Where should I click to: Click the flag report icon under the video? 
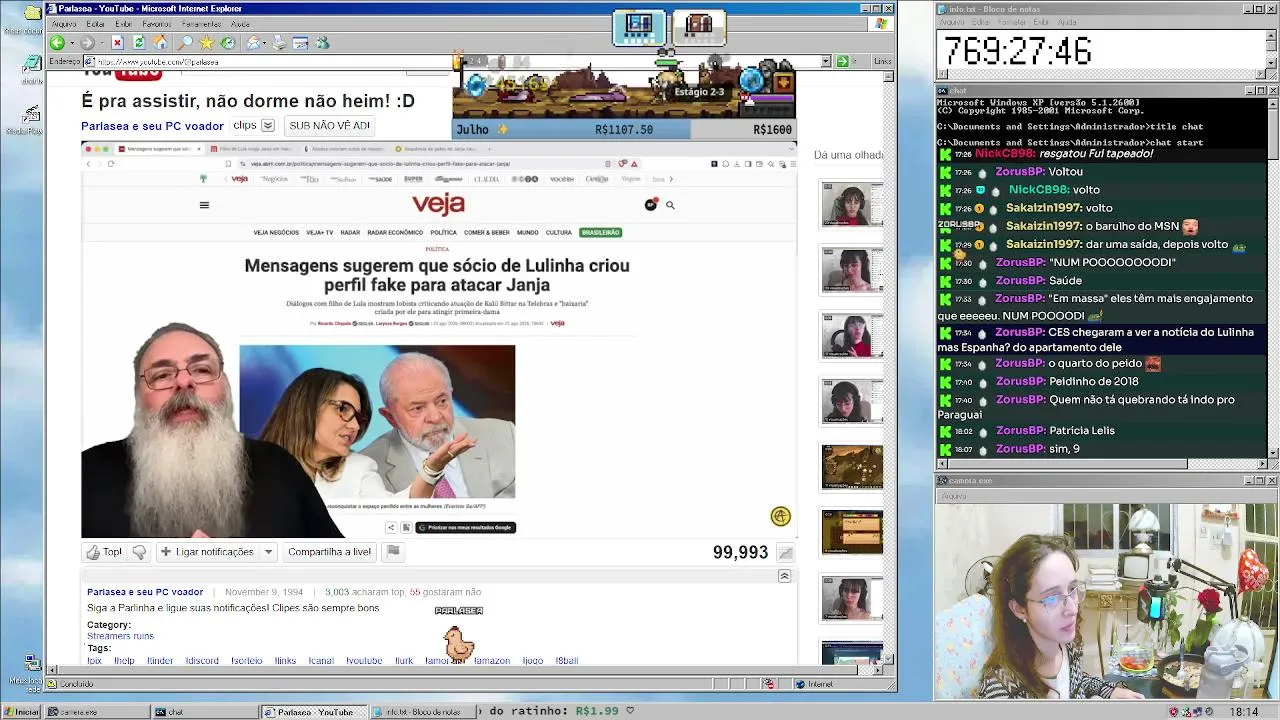(393, 551)
